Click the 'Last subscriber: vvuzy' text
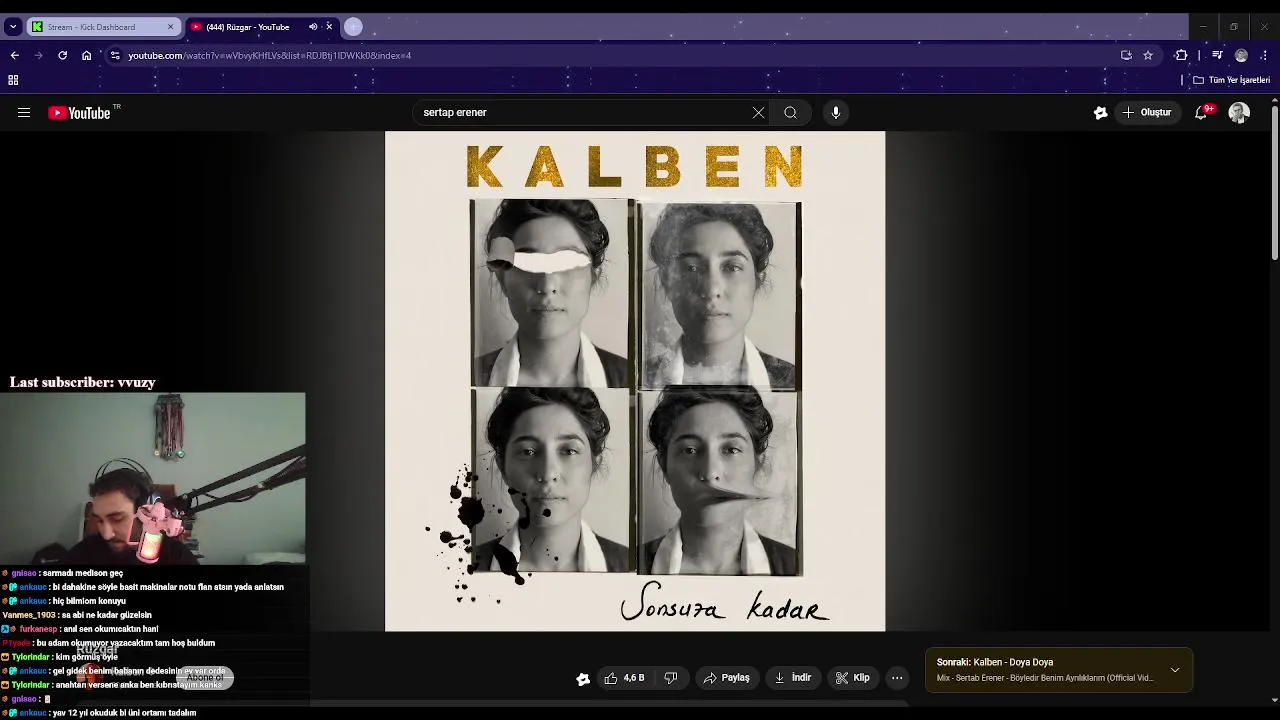This screenshot has height=720, width=1280. [82, 382]
